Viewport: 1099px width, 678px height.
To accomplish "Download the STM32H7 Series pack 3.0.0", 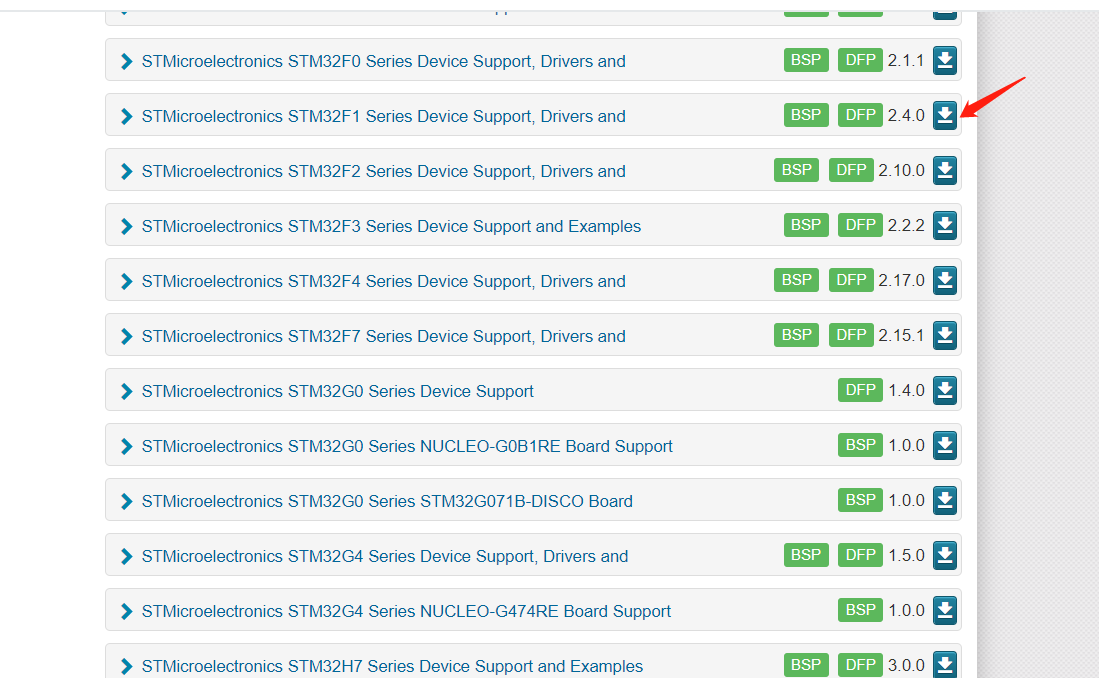I will click(x=945, y=665).
